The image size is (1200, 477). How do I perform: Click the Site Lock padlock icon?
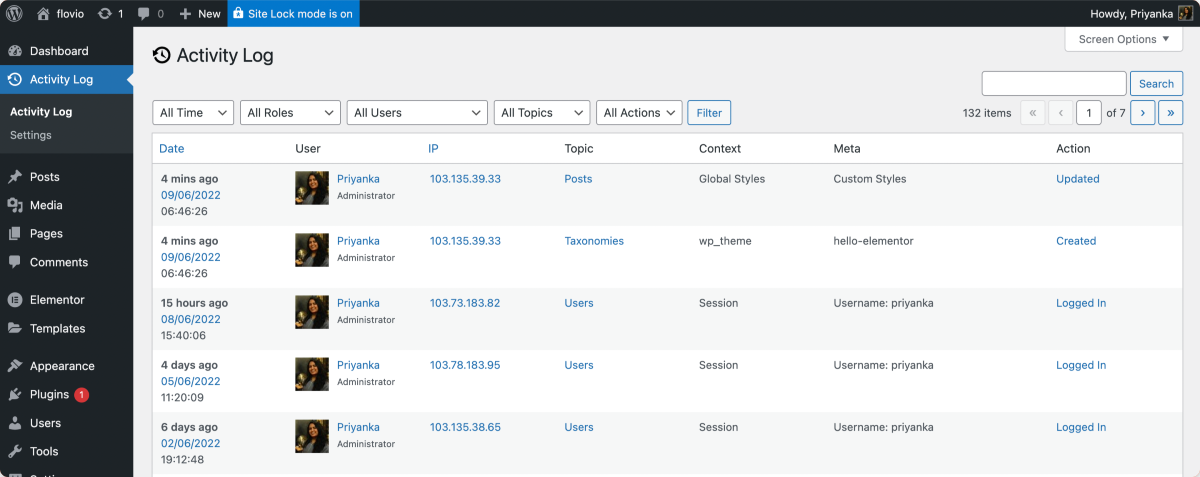tap(238, 14)
